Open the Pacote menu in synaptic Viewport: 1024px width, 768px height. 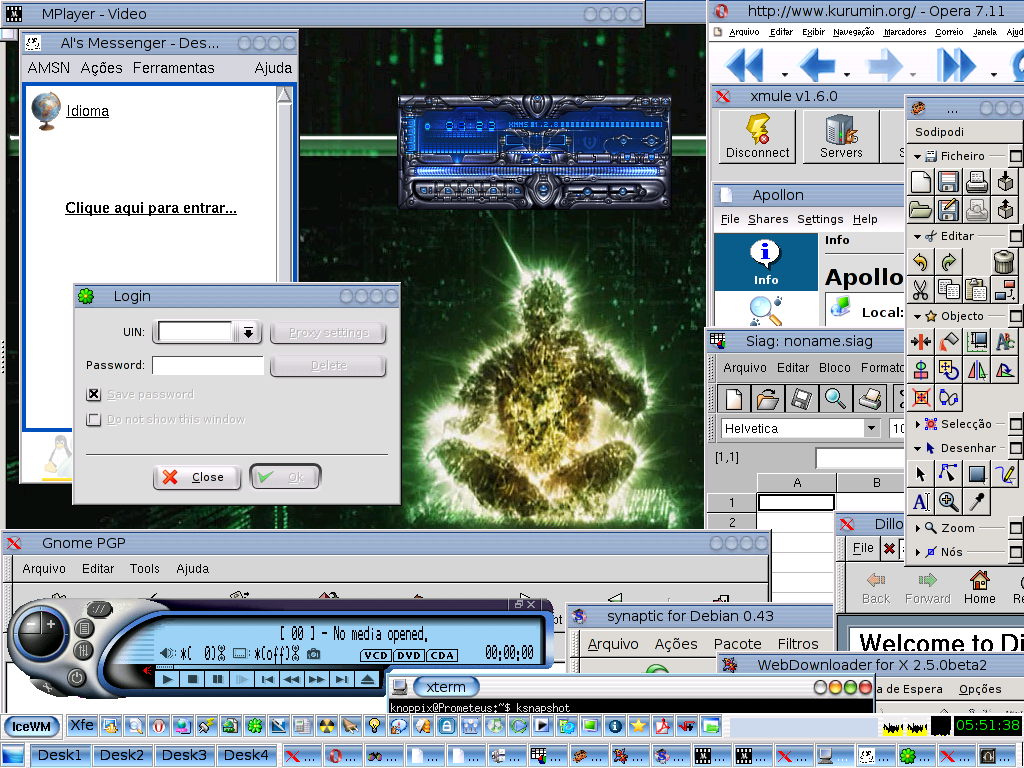point(737,644)
